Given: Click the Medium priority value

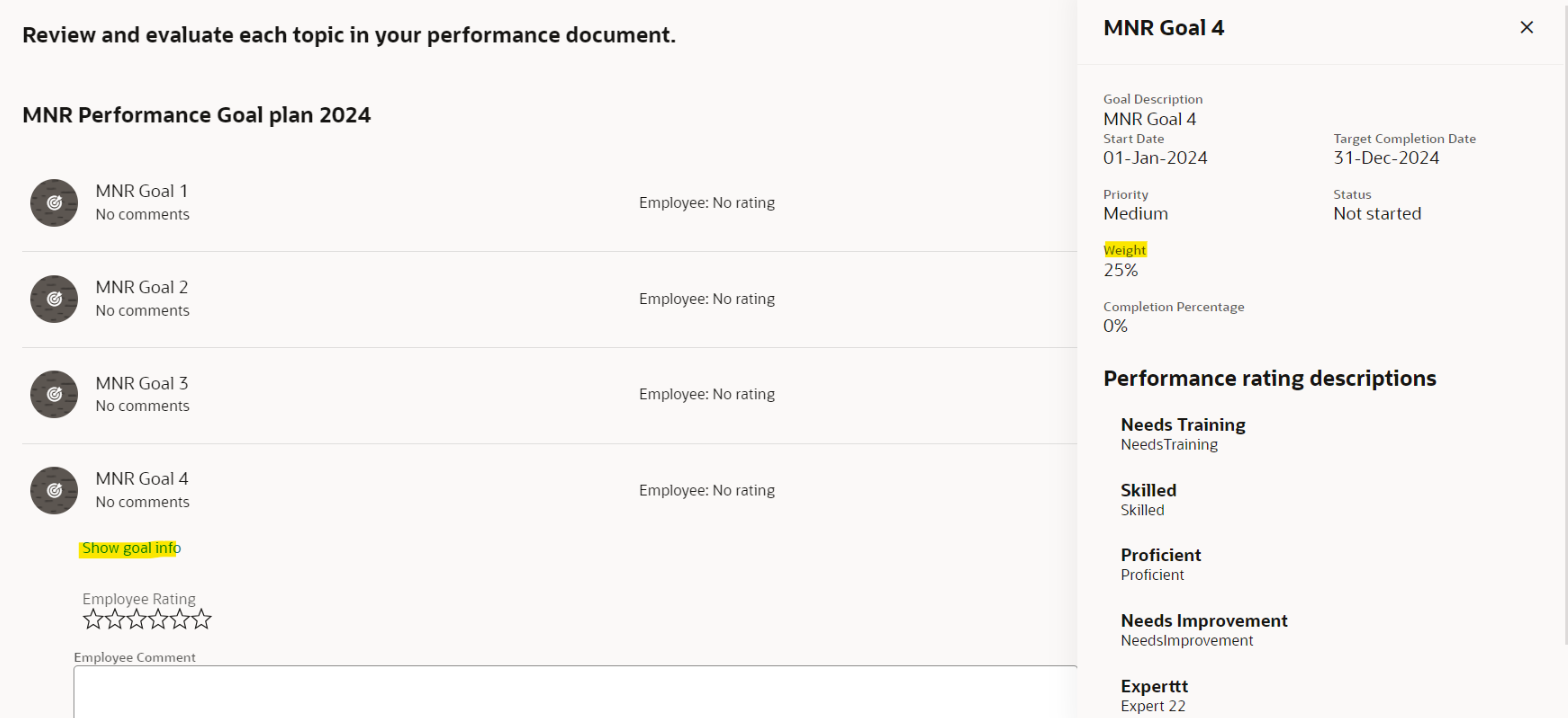Looking at the screenshot, I should pyautogui.click(x=1135, y=214).
